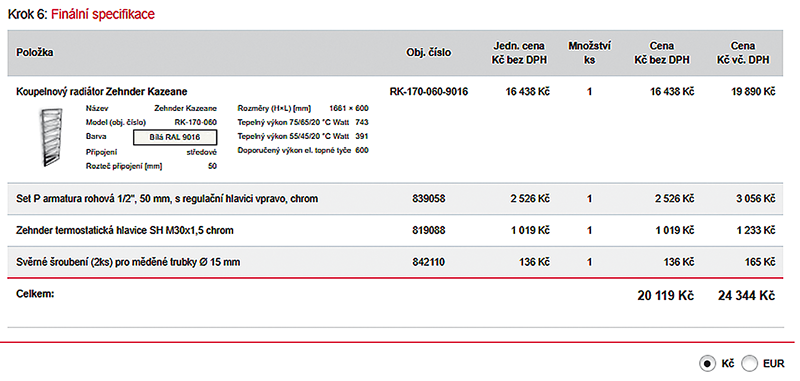Image resolution: width=800 pixels, height=381 pixels.
Task: Click the Jedn. cena Kč bez DPH header
Action: (x=519, y=53)
